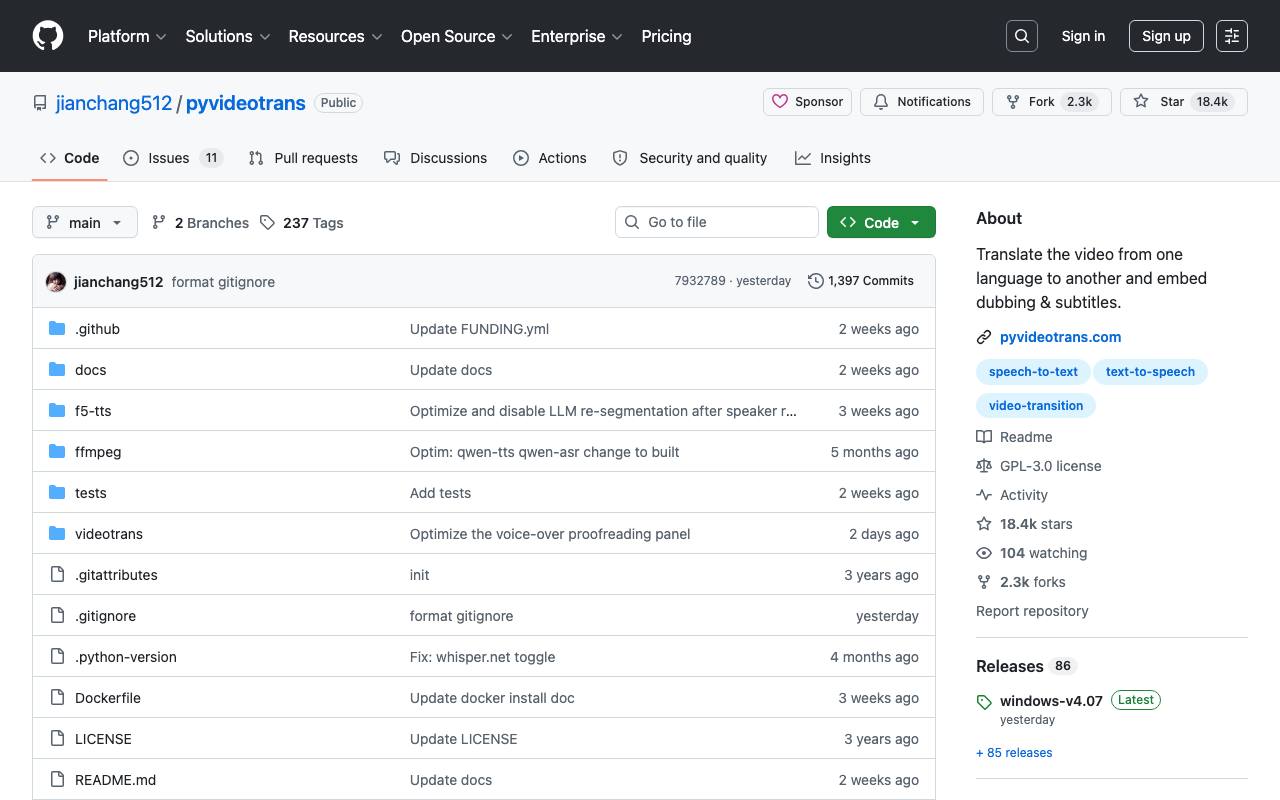This screenshot has width=1280, height=800.
Task: Click the docs folder icon
Action: coord(57,369)
